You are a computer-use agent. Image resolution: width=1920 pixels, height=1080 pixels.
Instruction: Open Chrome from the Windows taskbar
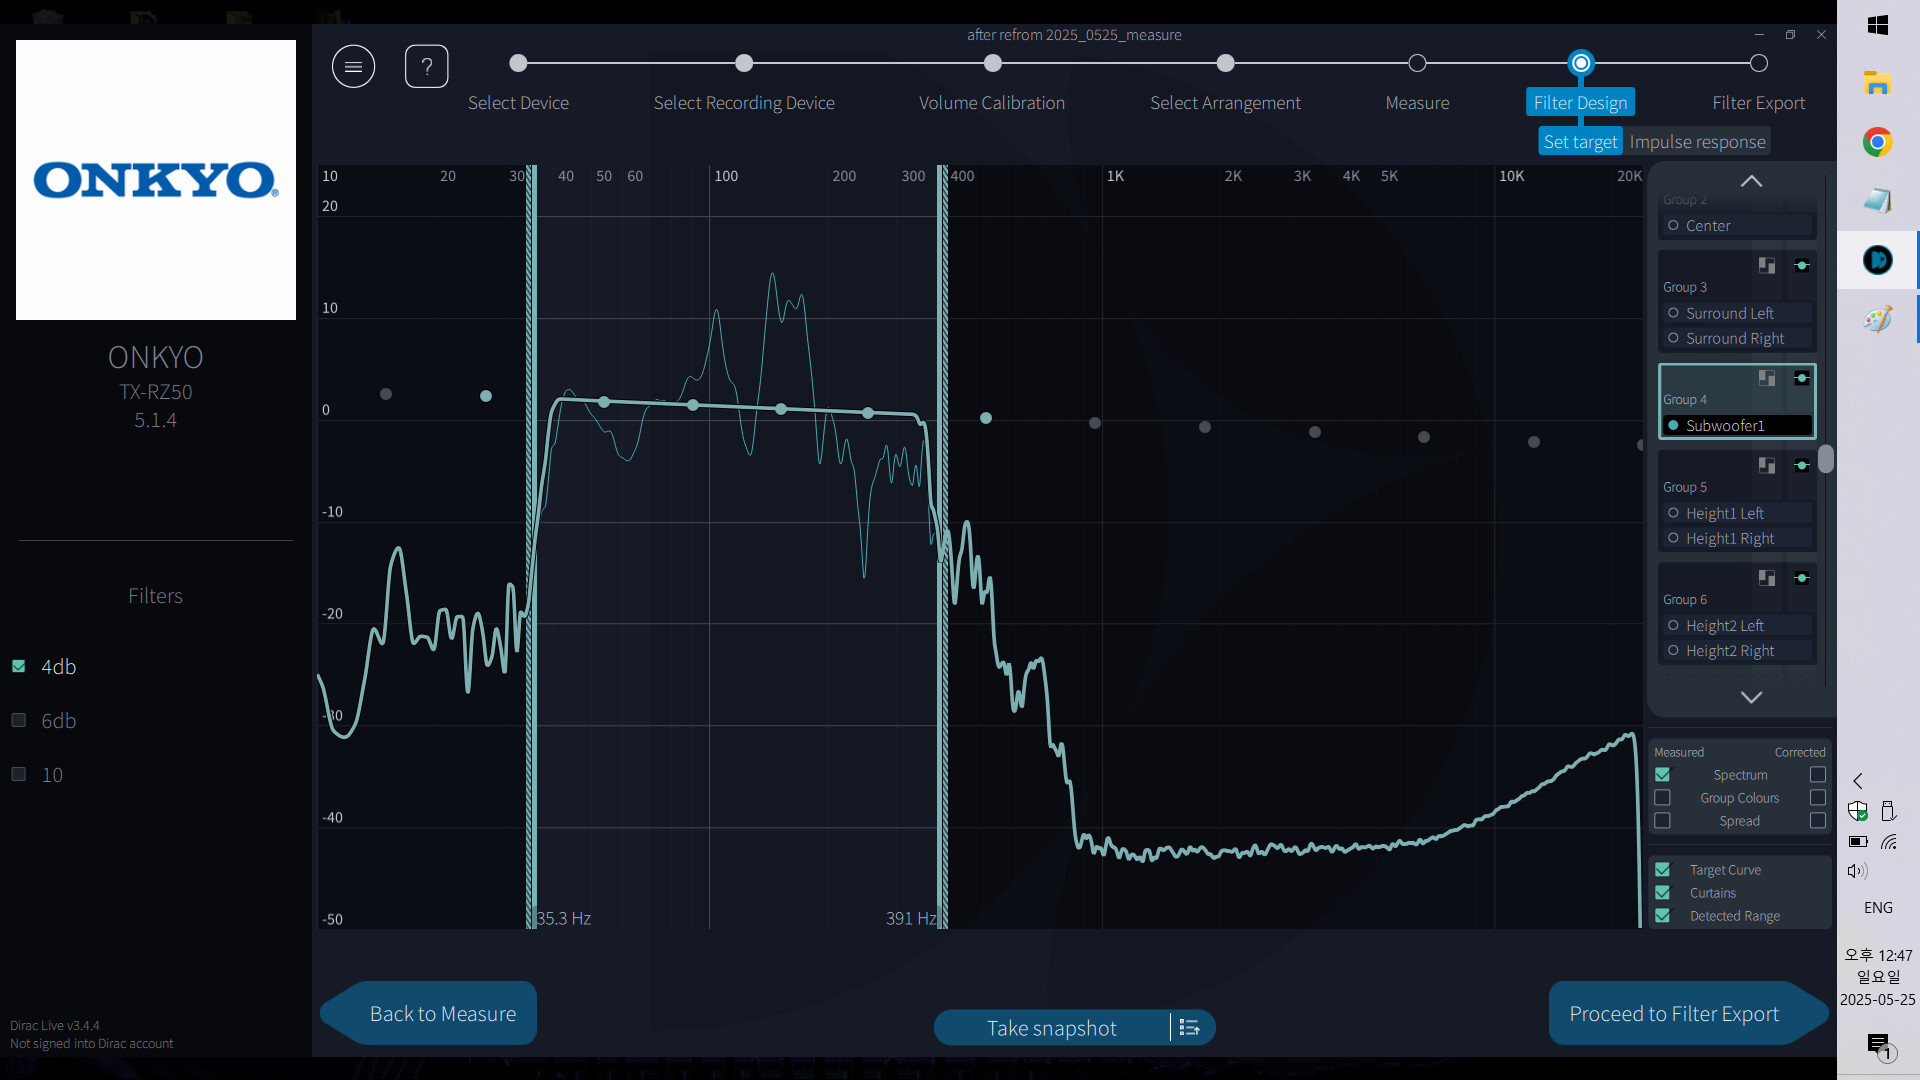coord(1877,142)
